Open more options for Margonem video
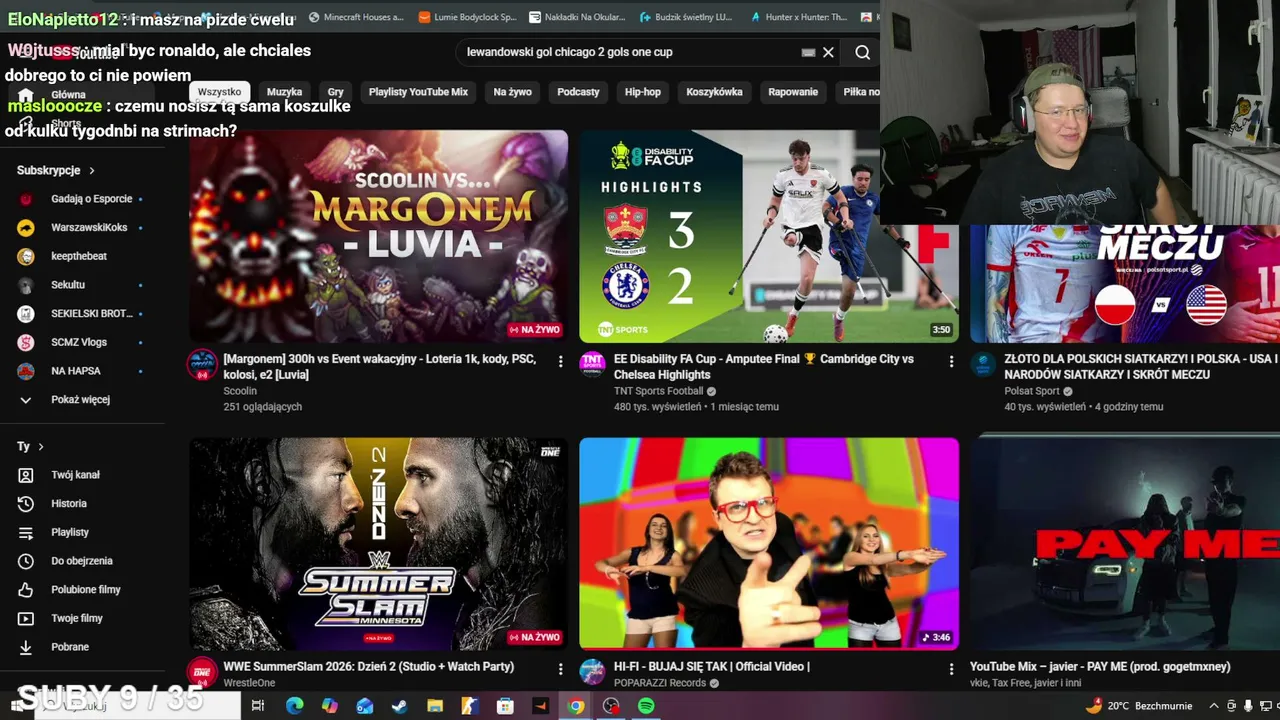Viewport: 1280px width, 720px height. (x=560, y=361)
